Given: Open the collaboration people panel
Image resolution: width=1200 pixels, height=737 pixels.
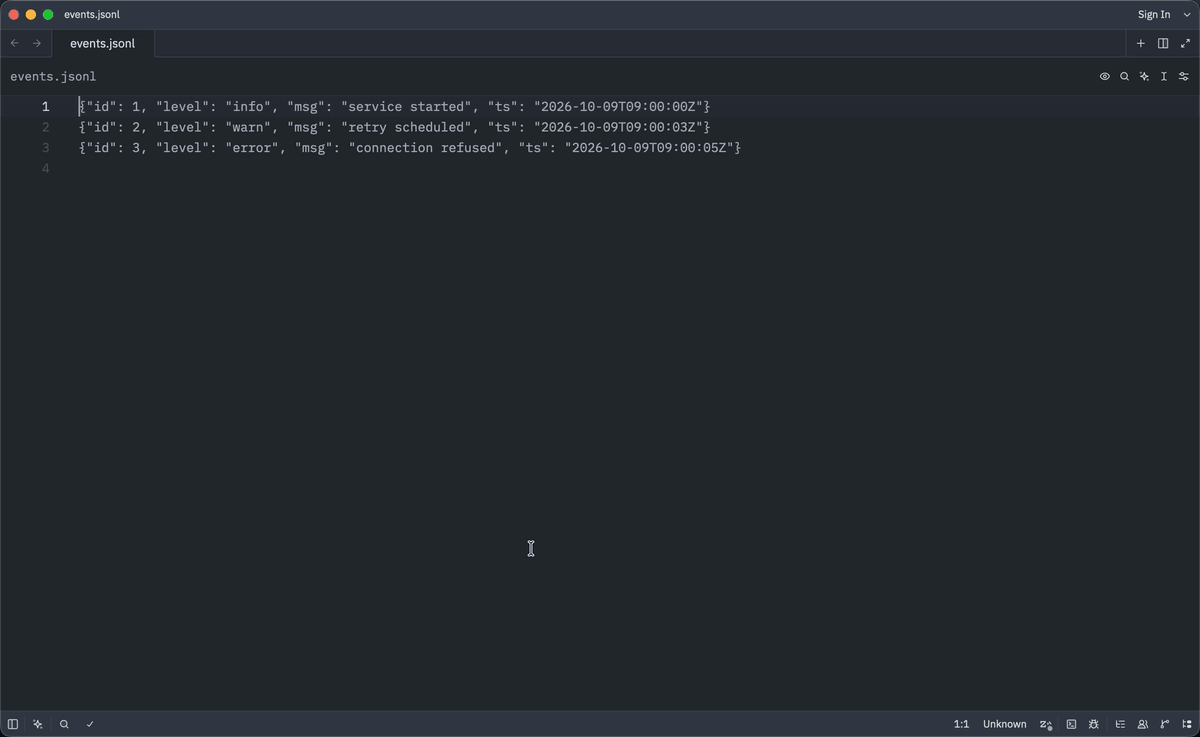Looking at the screenshot, I should point(1143,724).
